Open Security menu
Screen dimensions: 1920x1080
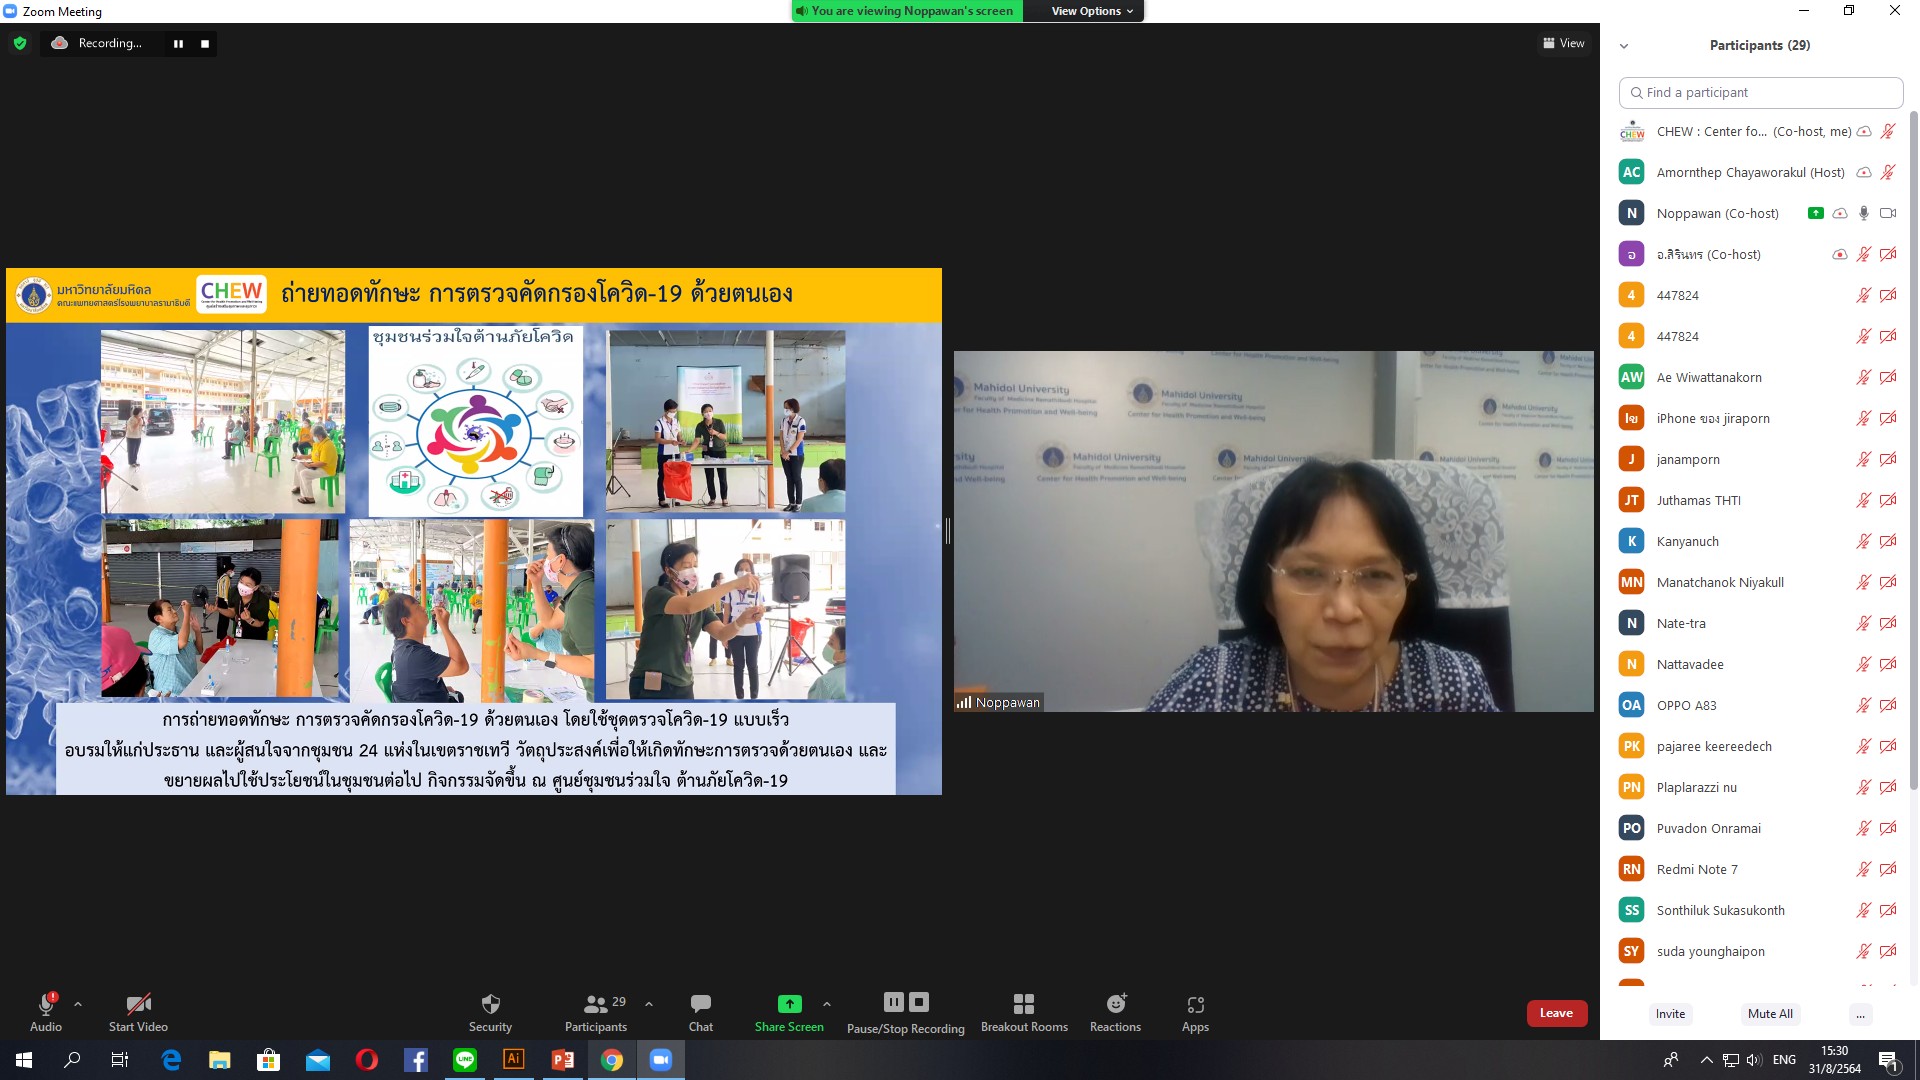490,1012
